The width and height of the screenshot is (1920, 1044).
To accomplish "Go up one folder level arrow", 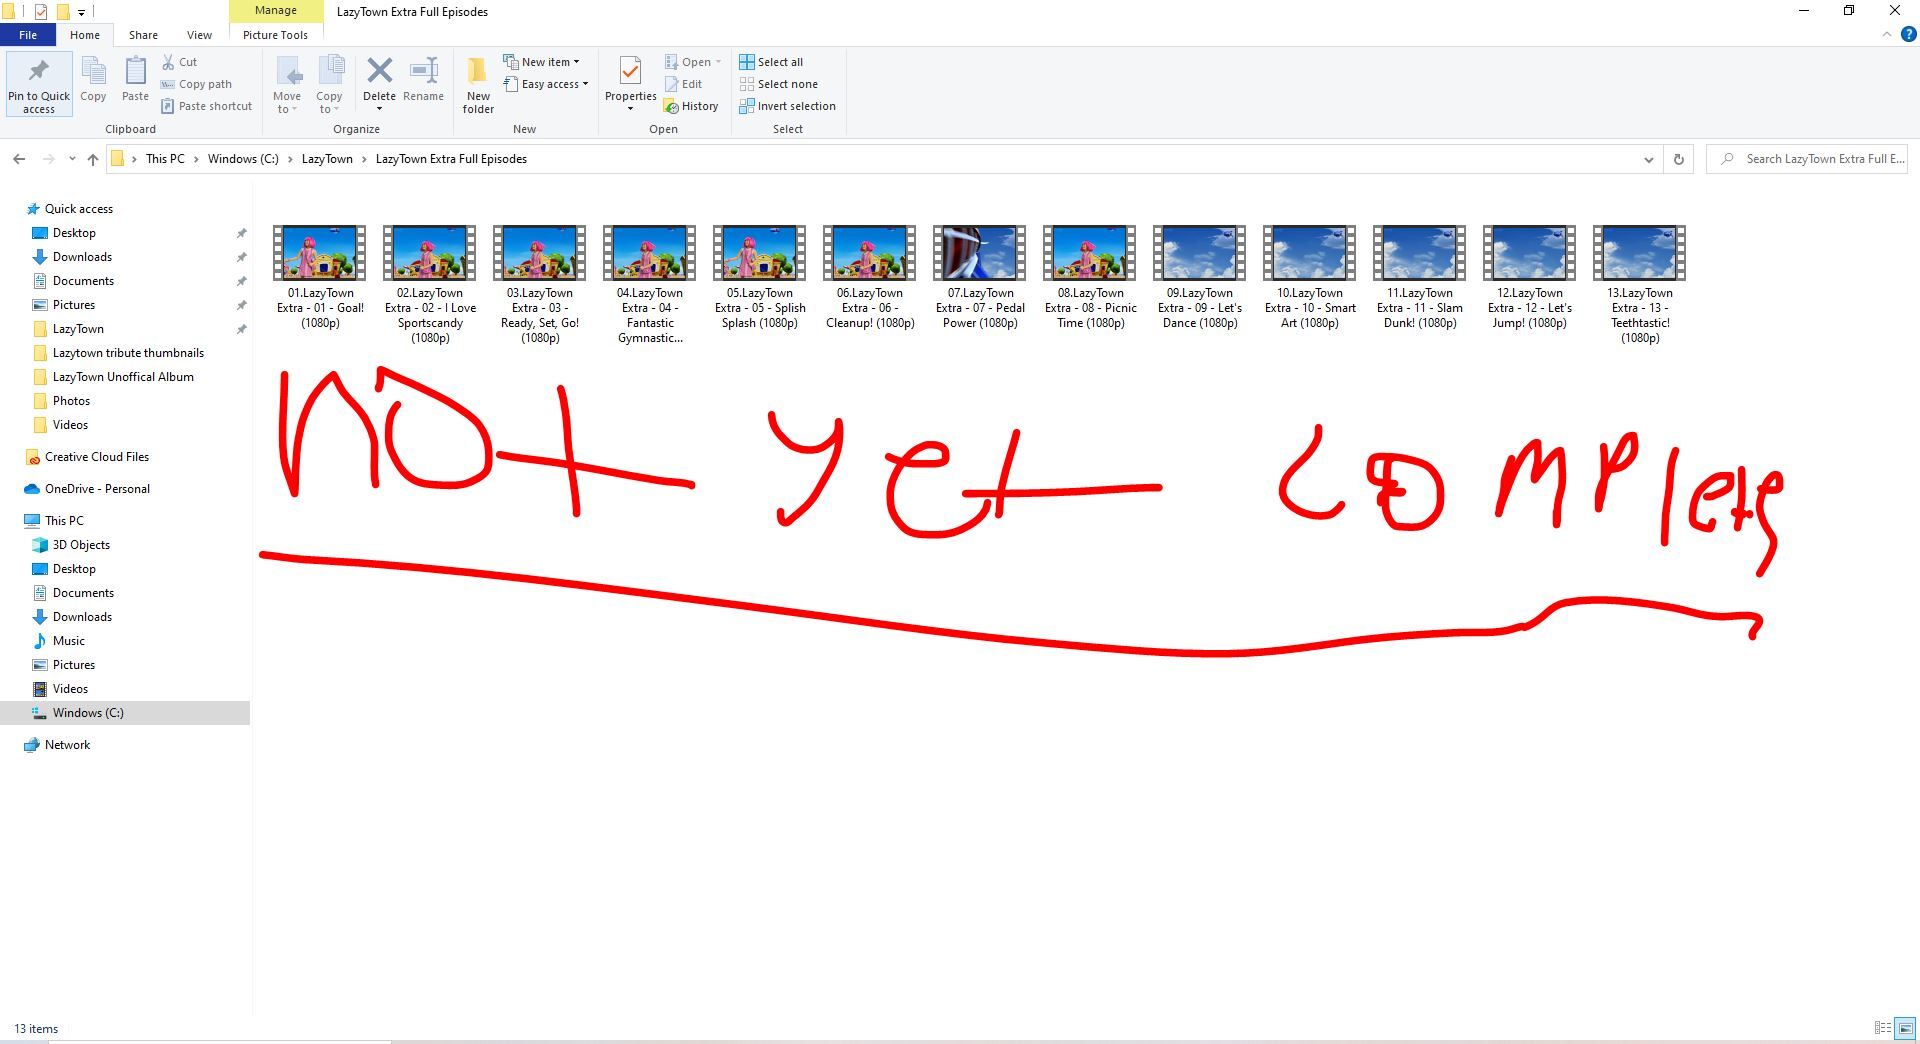I will (93, 159).
